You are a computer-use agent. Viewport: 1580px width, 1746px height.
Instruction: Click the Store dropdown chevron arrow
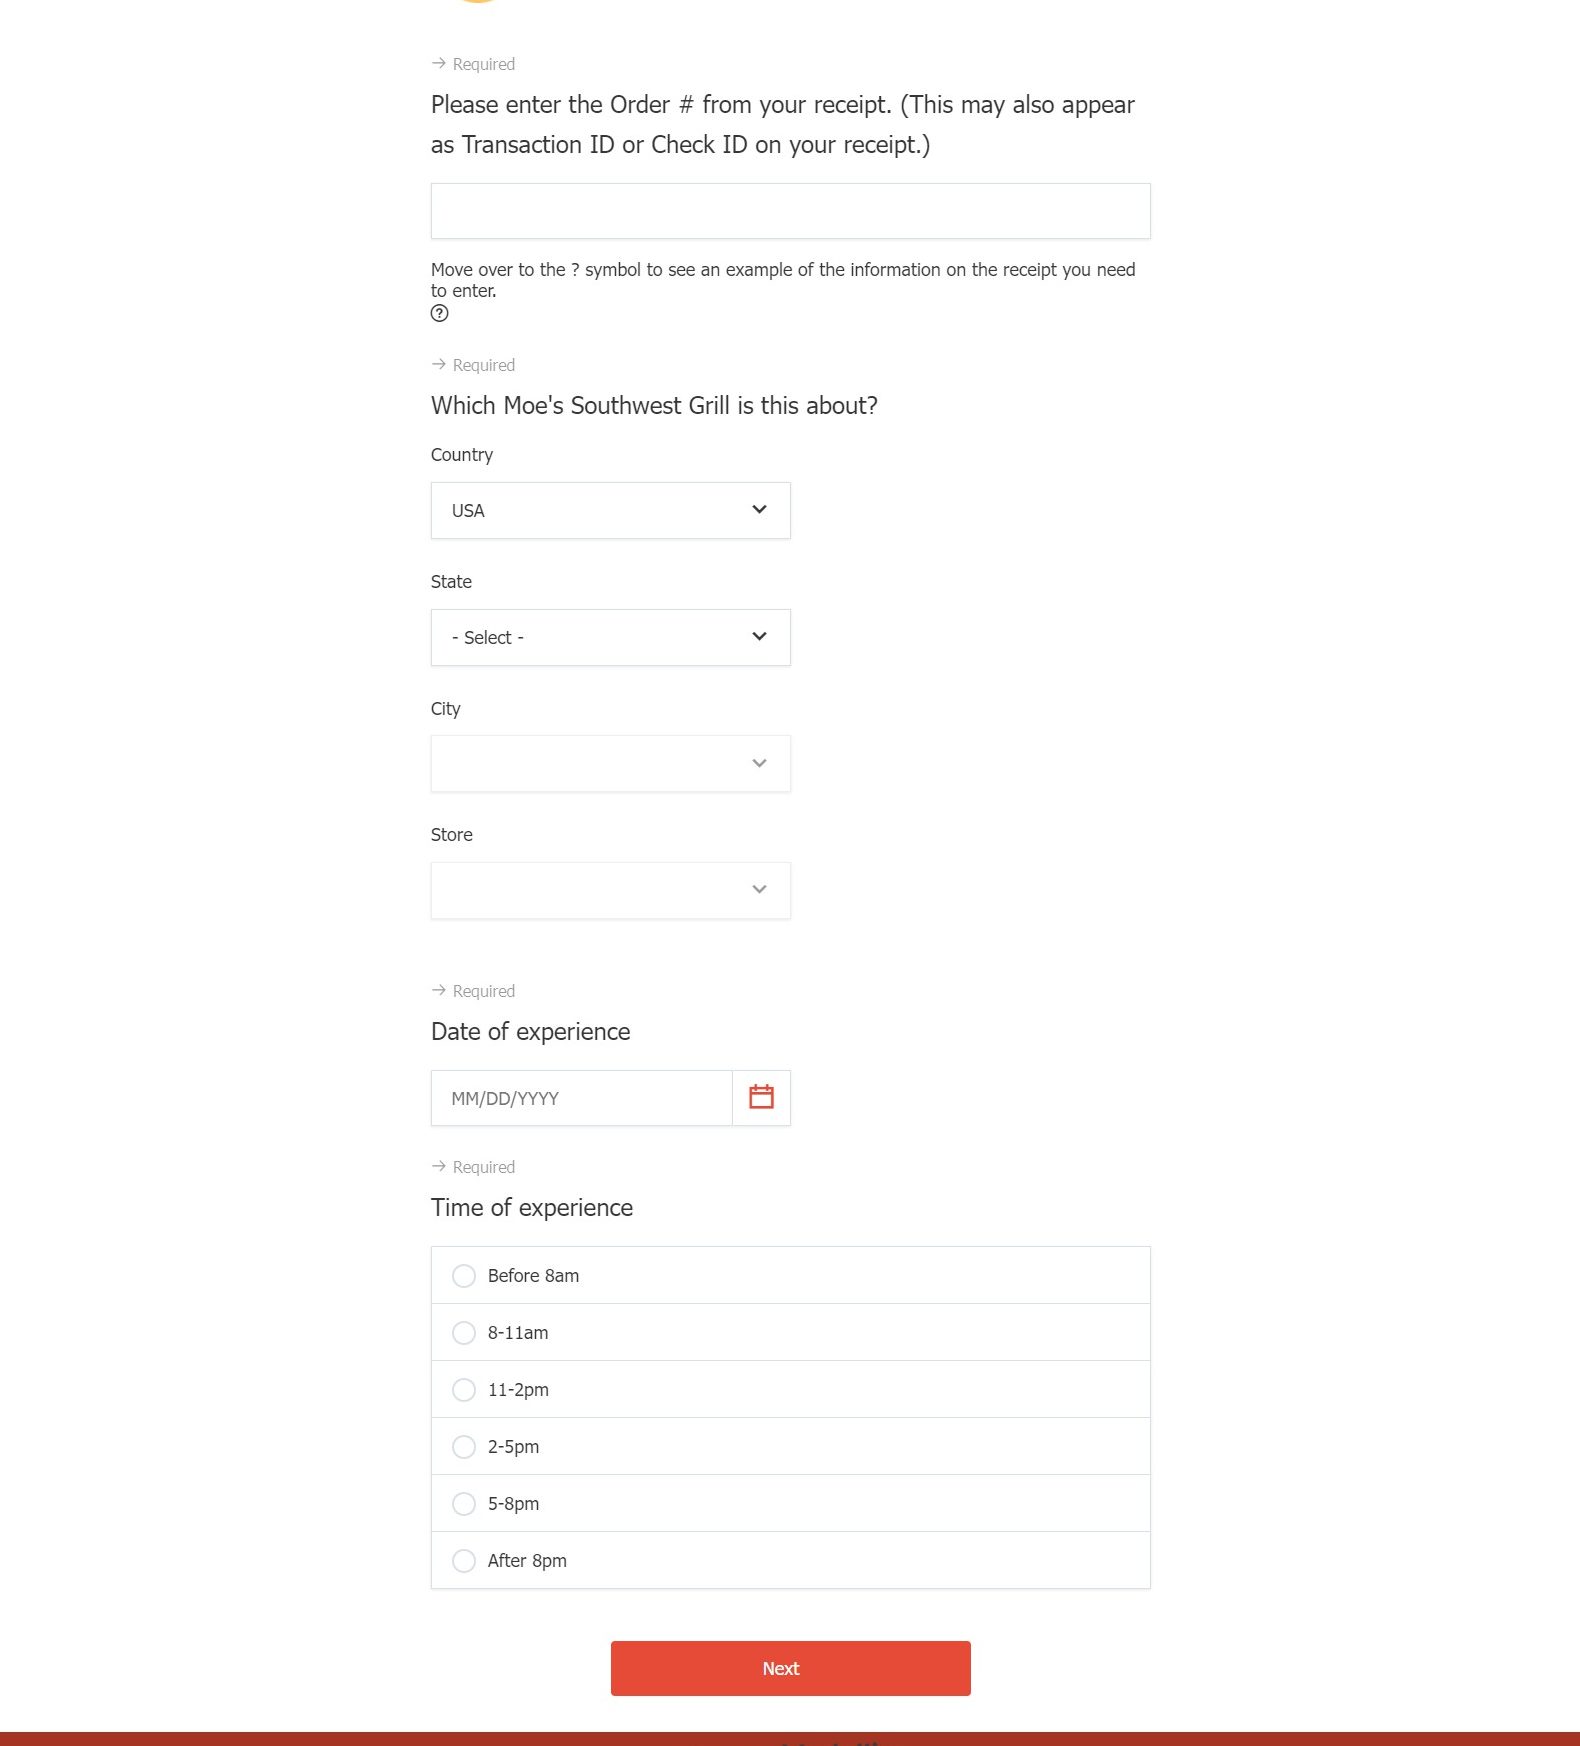[x=760, y=890]
